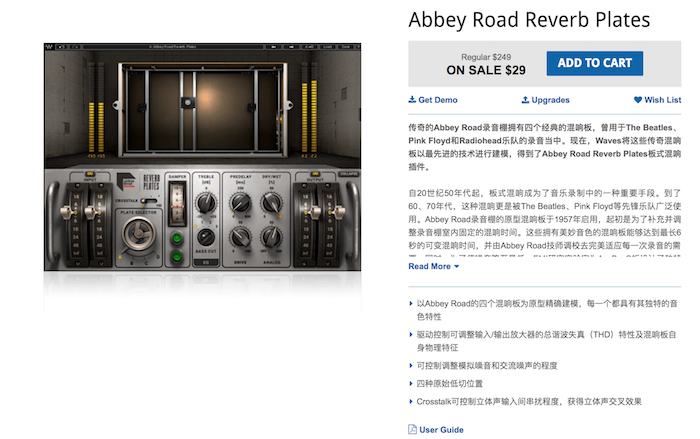Click the Abbey Road Studios logo in plugin
The image size is (700, 439).
[x=126, y=181]
